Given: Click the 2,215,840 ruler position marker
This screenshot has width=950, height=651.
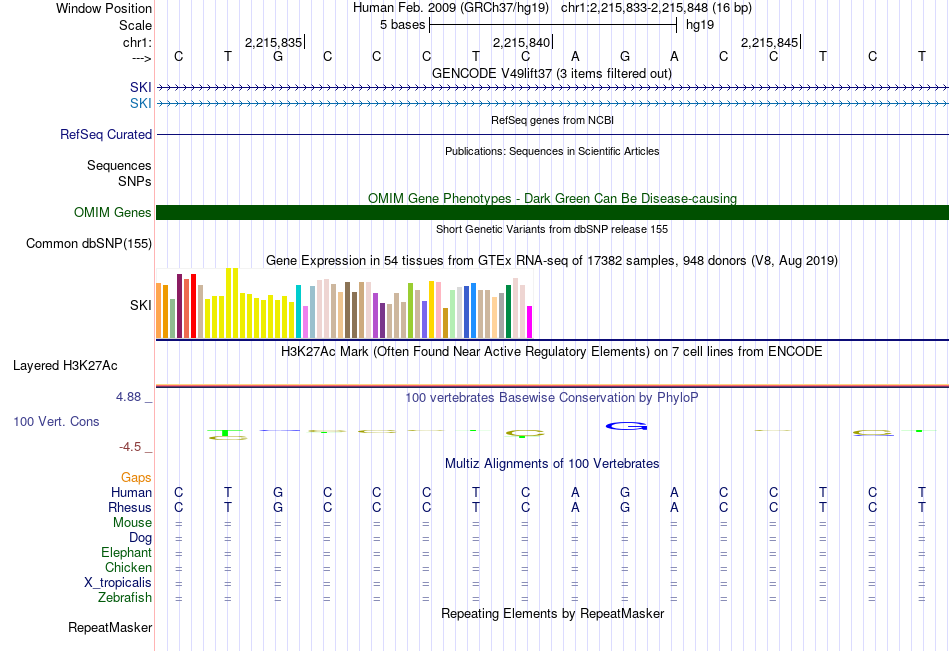Looking at the screenshot, I should [x=522, y=43].
